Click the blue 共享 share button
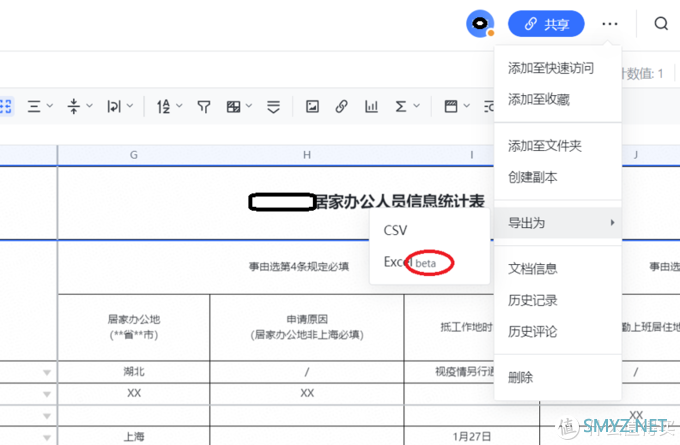 tap(546, 24)
